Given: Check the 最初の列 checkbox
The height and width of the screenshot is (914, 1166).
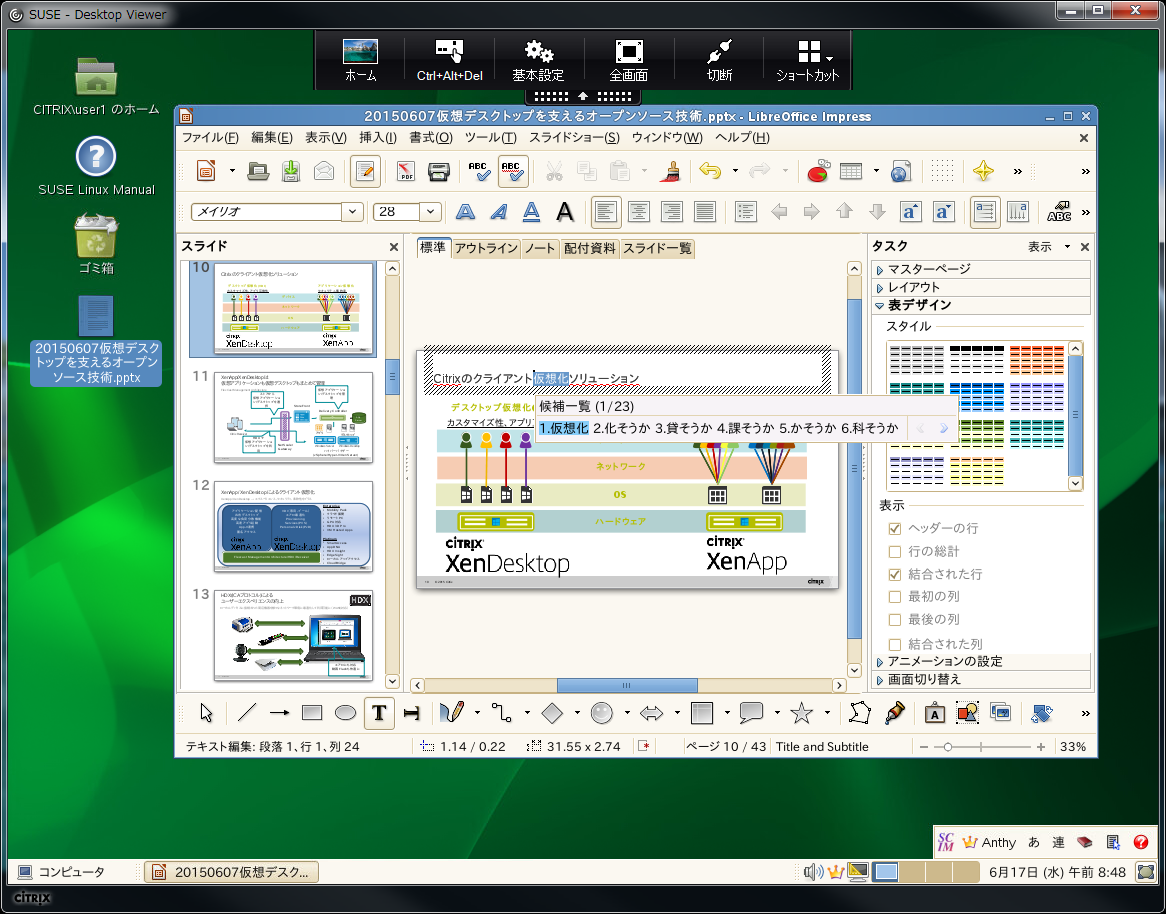Looking at the screenshot, I should click(x=895, y=597).
